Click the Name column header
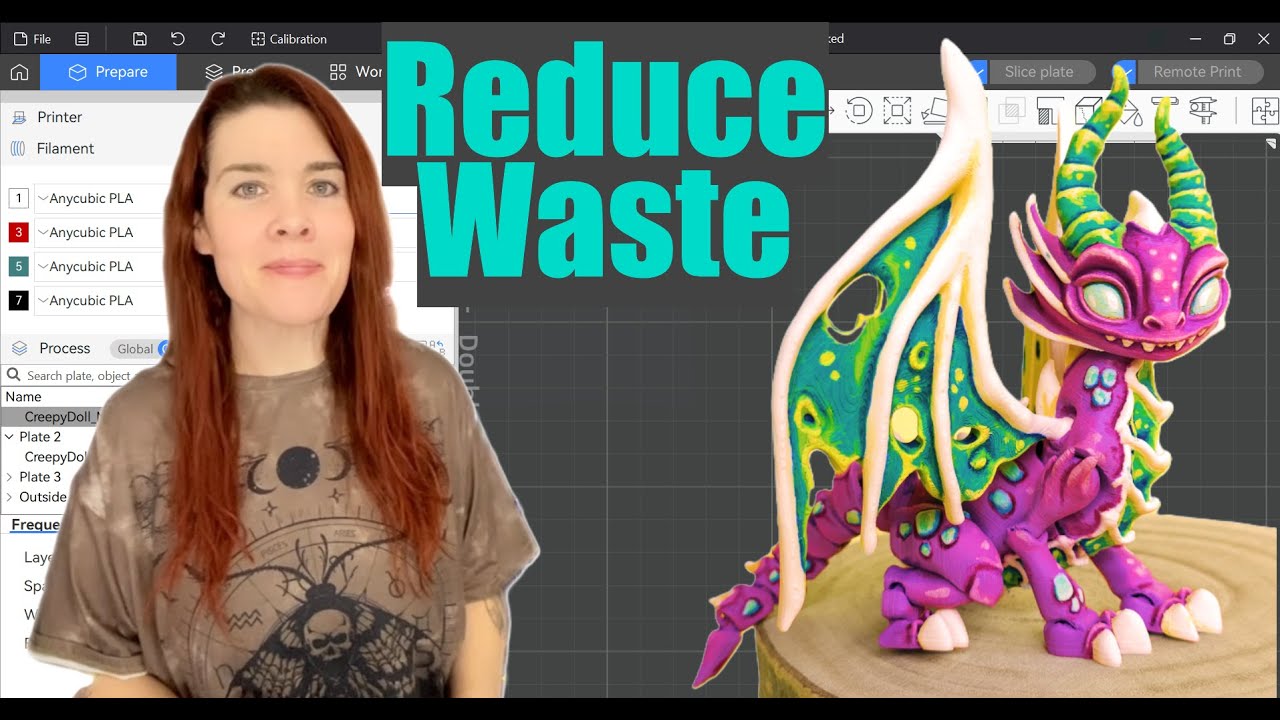Image resolution: width=1280 pixels, height=720 pixels. [23, 396]
